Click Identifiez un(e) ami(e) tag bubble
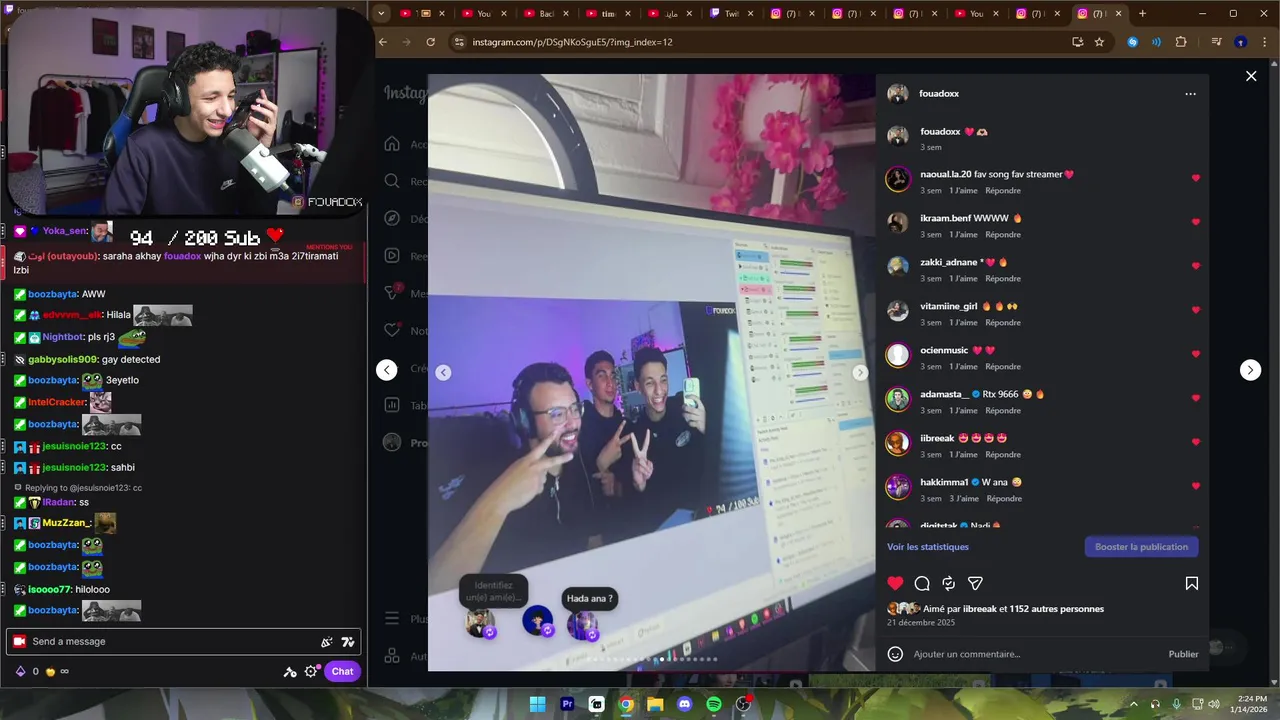Screen dimensions: 1280x720 pyautogui.click(x=493, y=591)
